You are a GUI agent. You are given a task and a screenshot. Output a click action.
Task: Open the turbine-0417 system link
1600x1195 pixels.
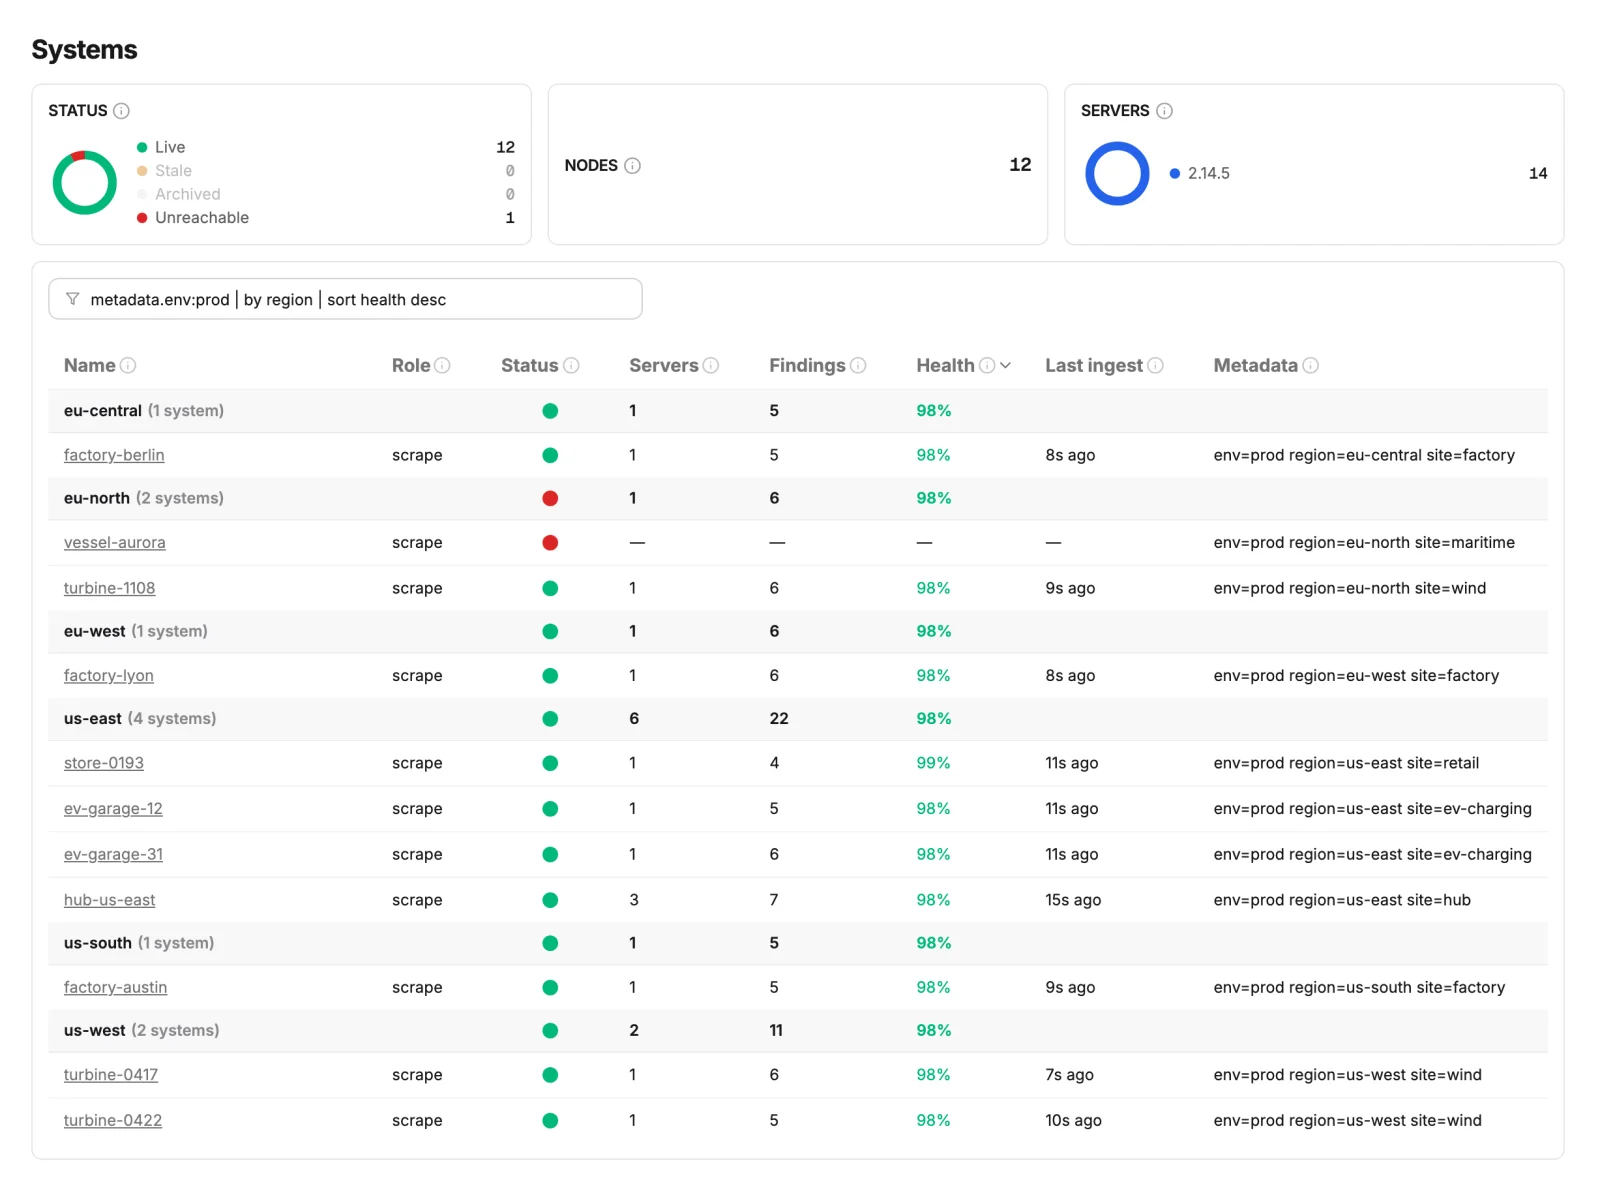click(x=111, y=1075)
